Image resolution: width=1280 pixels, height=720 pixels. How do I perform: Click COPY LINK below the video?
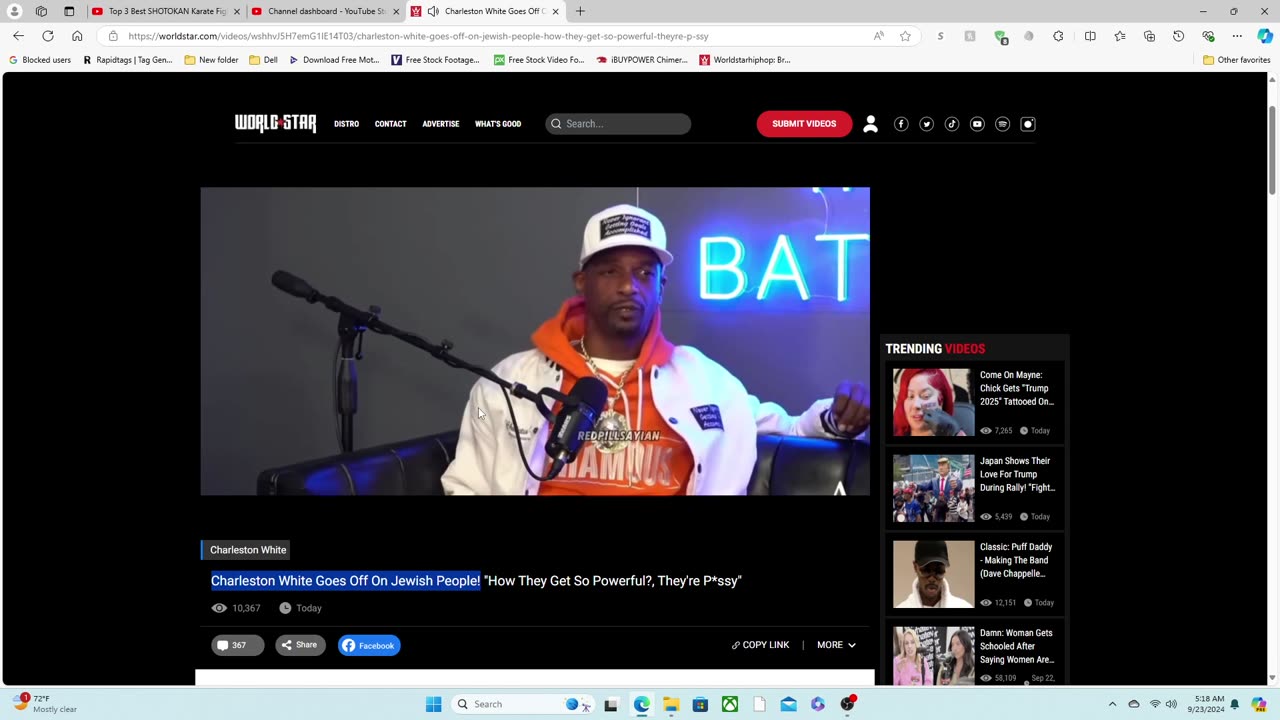(x=760, y=645)
